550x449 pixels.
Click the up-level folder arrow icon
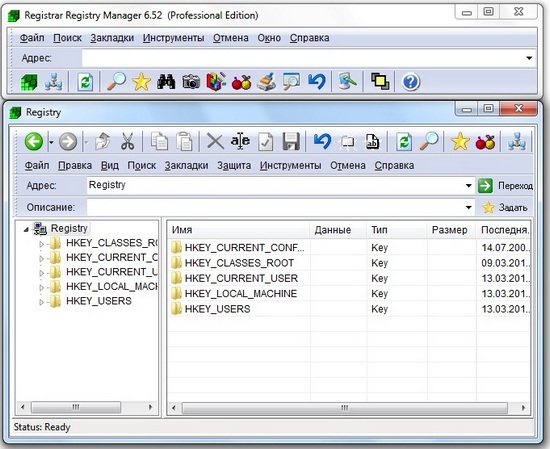tap(102, 142)
